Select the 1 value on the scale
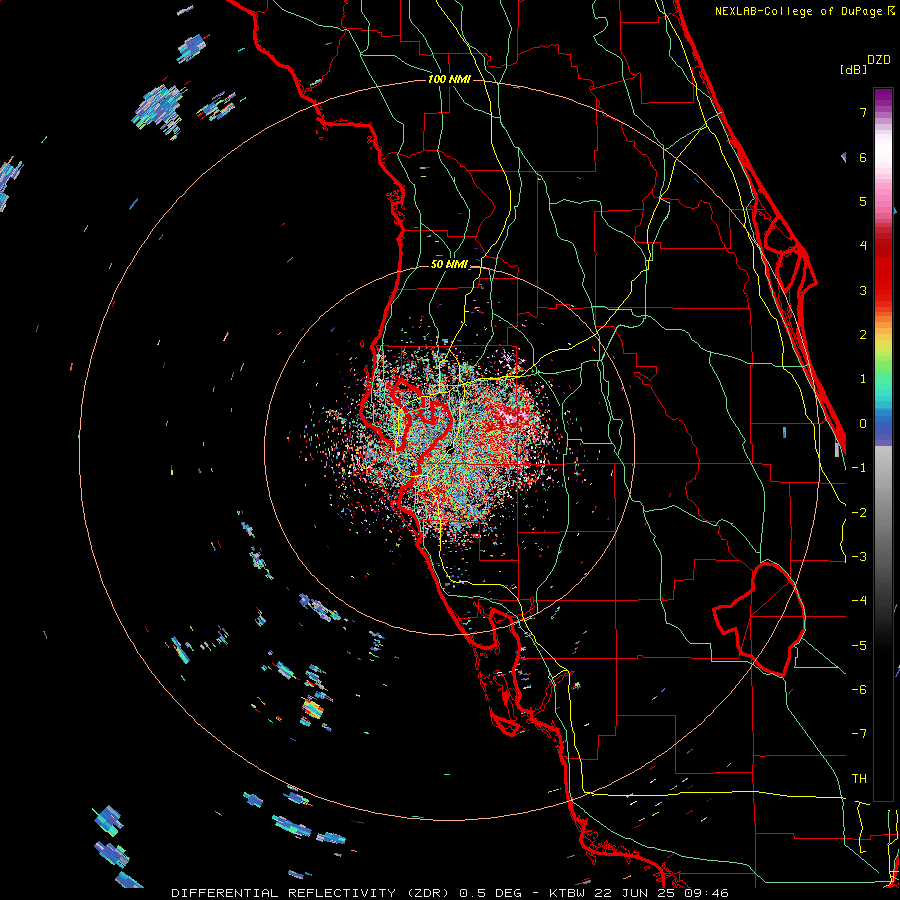Viewport: 900px width, 900px height. tap(863, 379)
